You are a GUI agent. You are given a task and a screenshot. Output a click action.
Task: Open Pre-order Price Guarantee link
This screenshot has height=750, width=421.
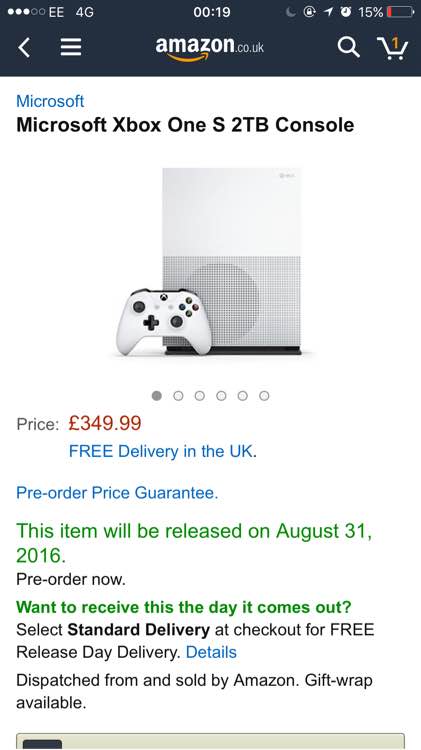pyautogui.click(x=117, y=493)
